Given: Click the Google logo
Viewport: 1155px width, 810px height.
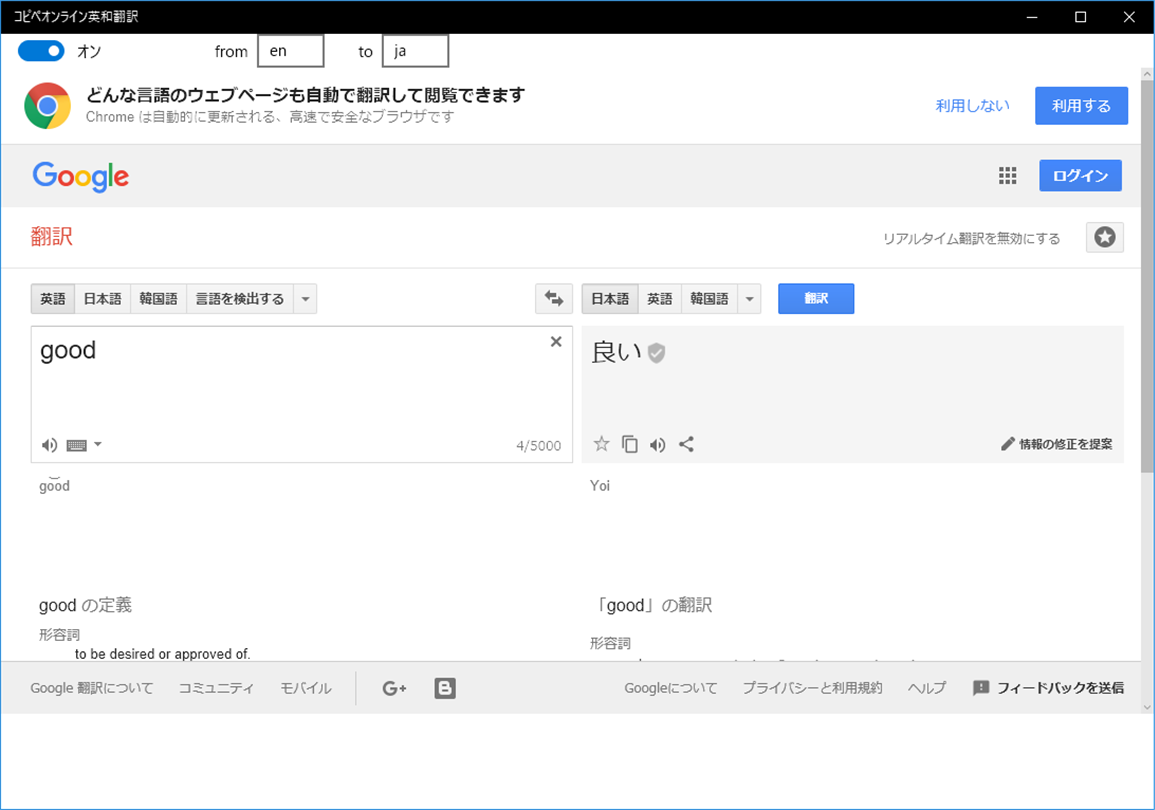Looking at the screenshot, I should click(81, 176).
